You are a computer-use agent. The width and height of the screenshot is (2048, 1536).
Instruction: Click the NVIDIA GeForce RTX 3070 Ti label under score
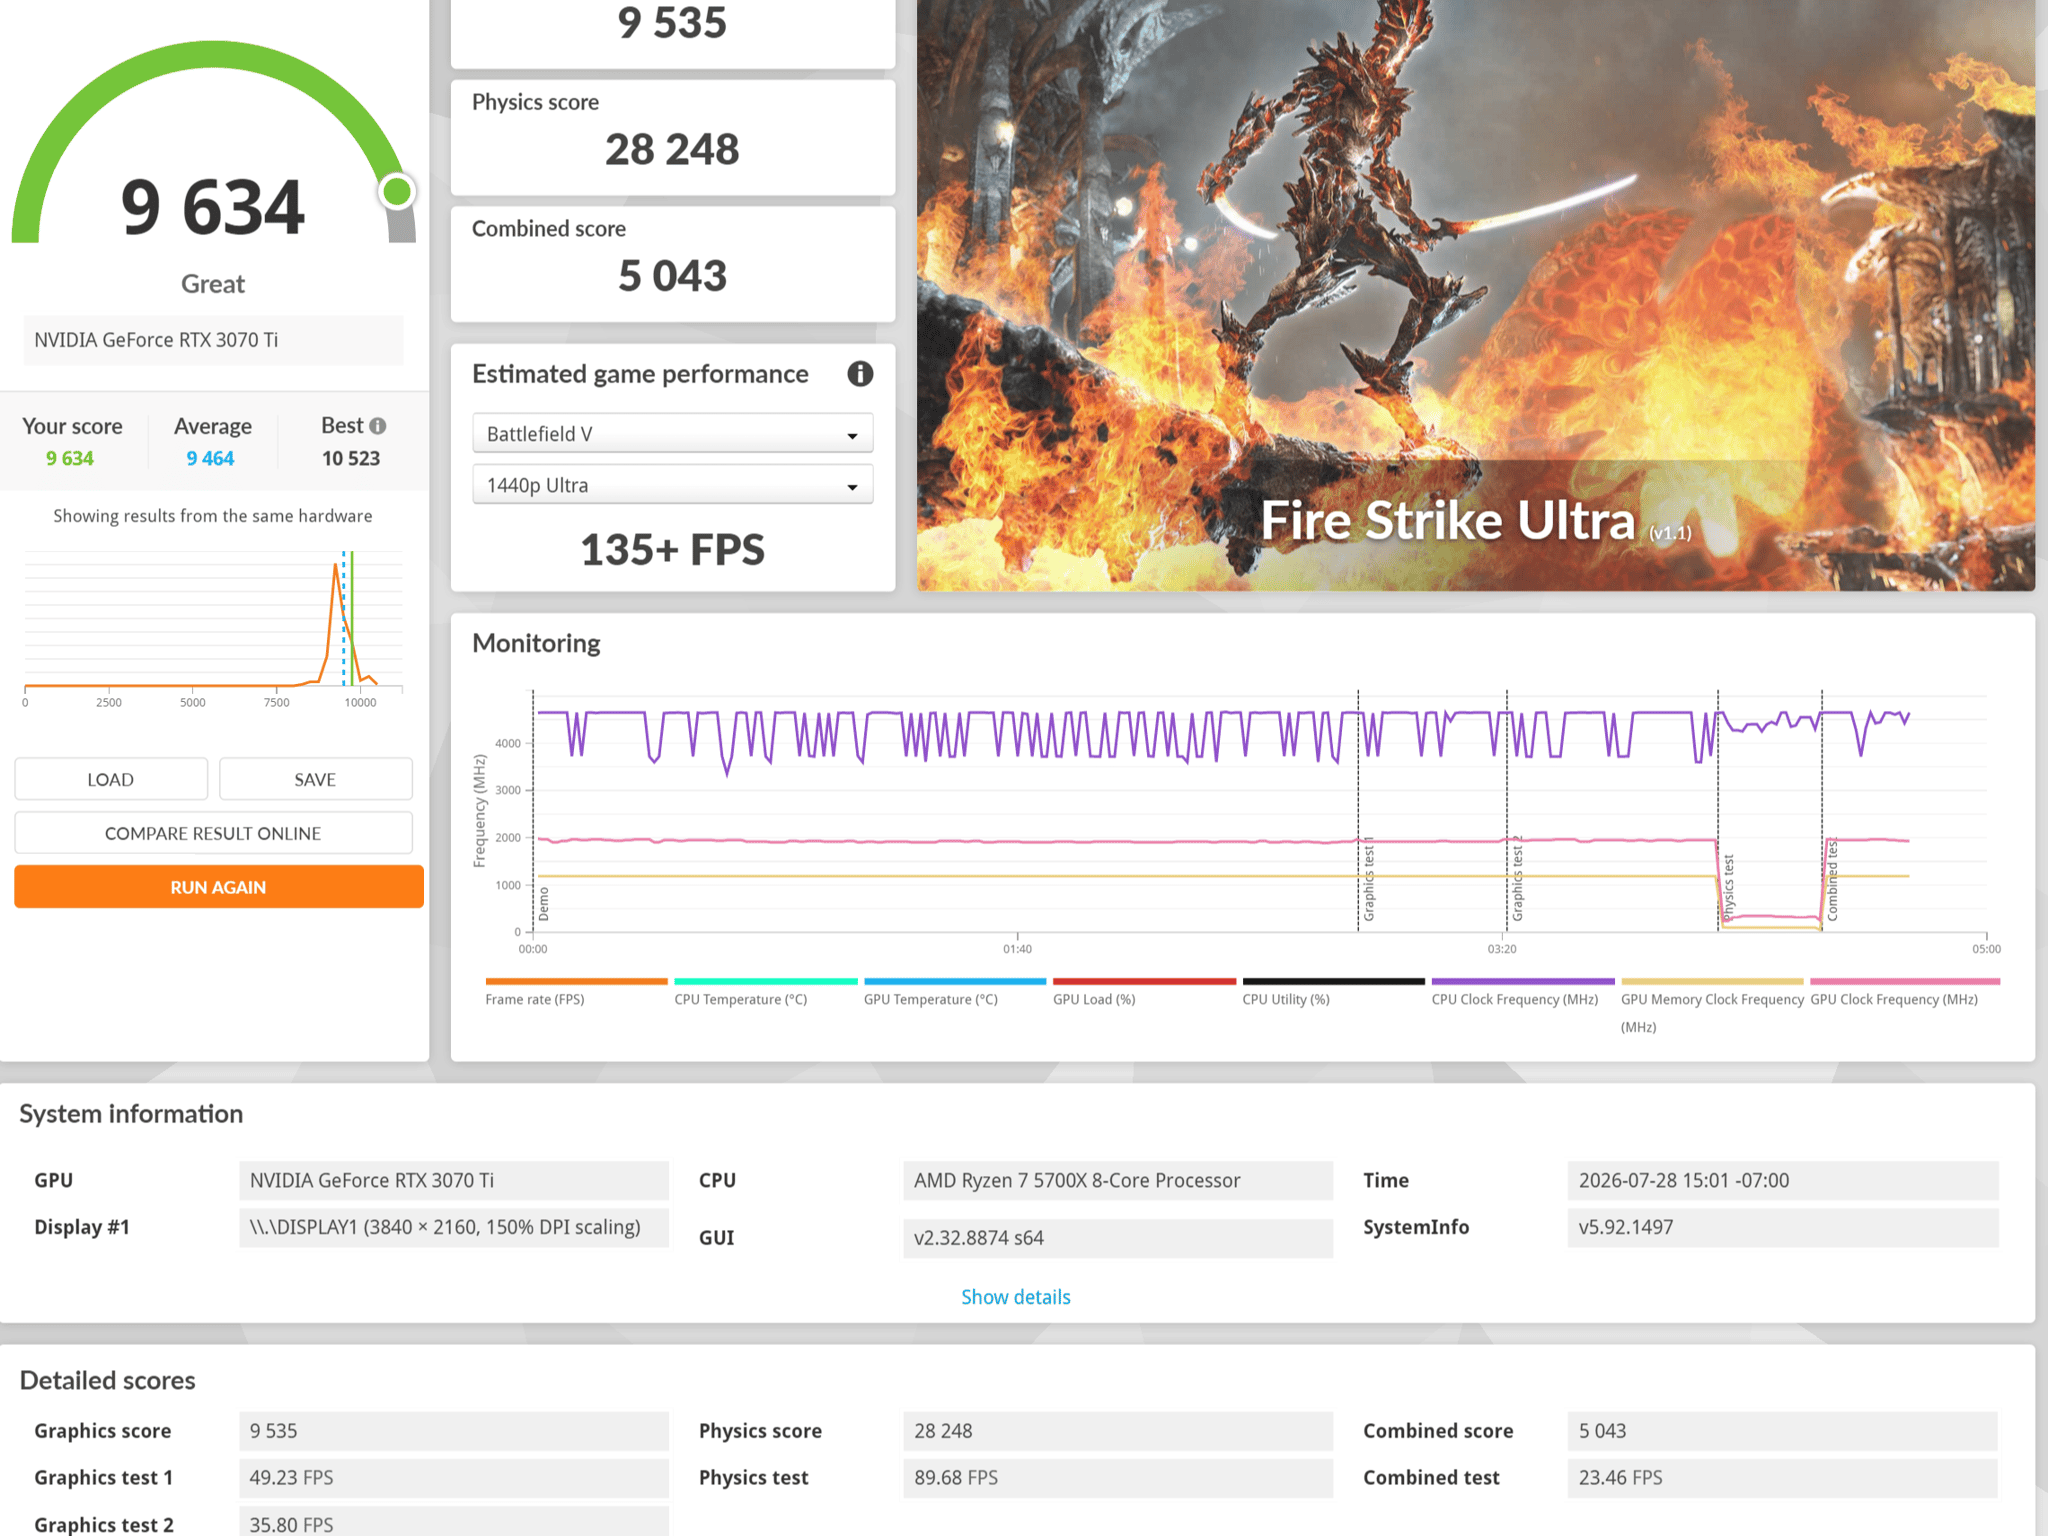coord(213,340)
